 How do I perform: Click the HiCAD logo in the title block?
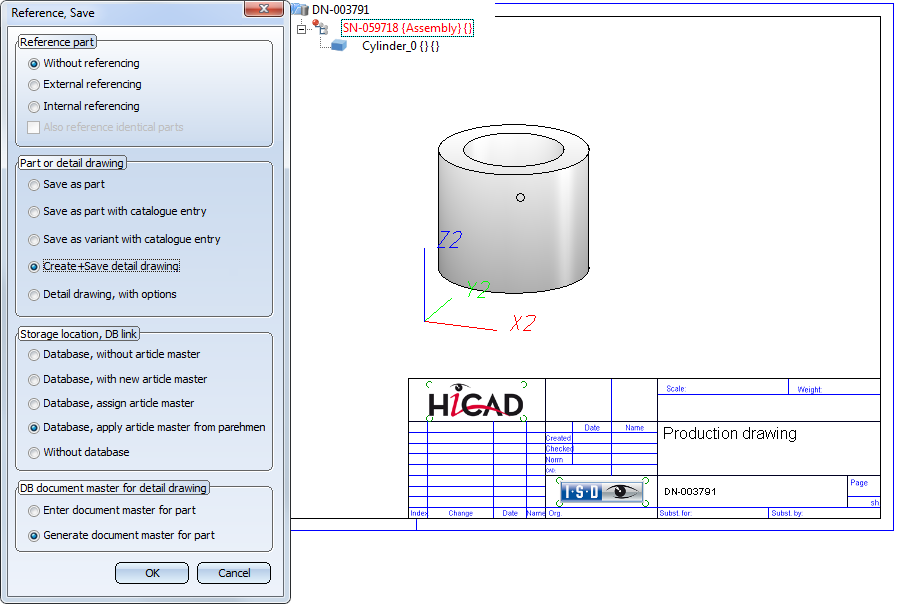pyautogui.click(x=476, y=401)
